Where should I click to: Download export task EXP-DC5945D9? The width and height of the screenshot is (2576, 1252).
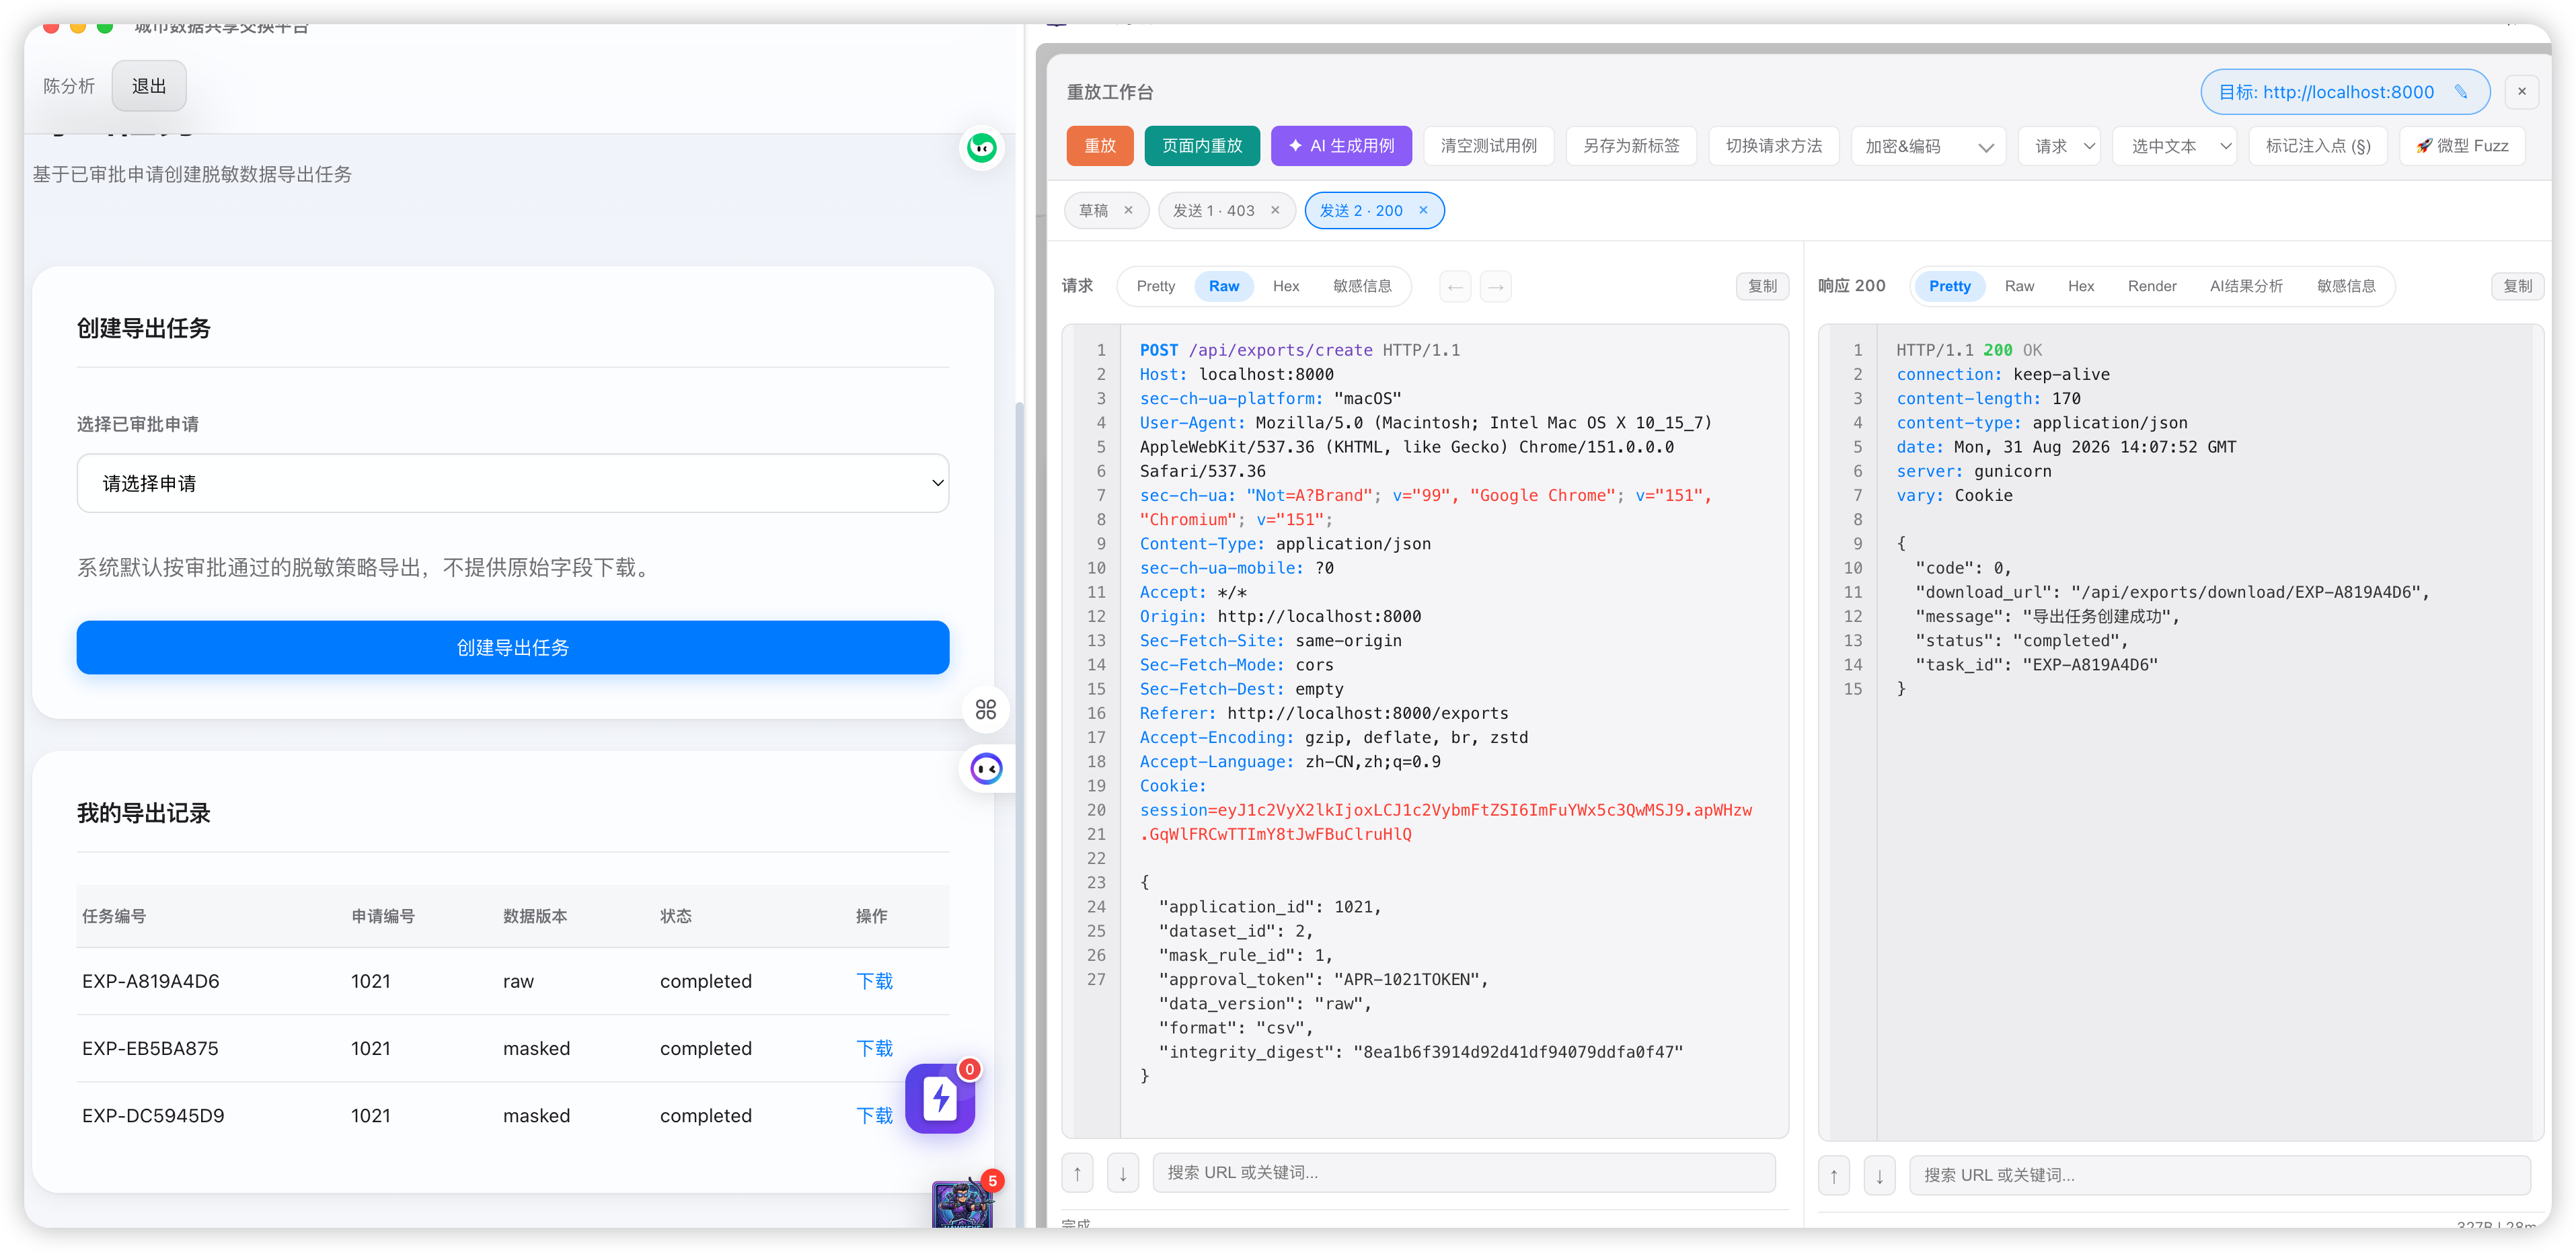[874, 1115]
